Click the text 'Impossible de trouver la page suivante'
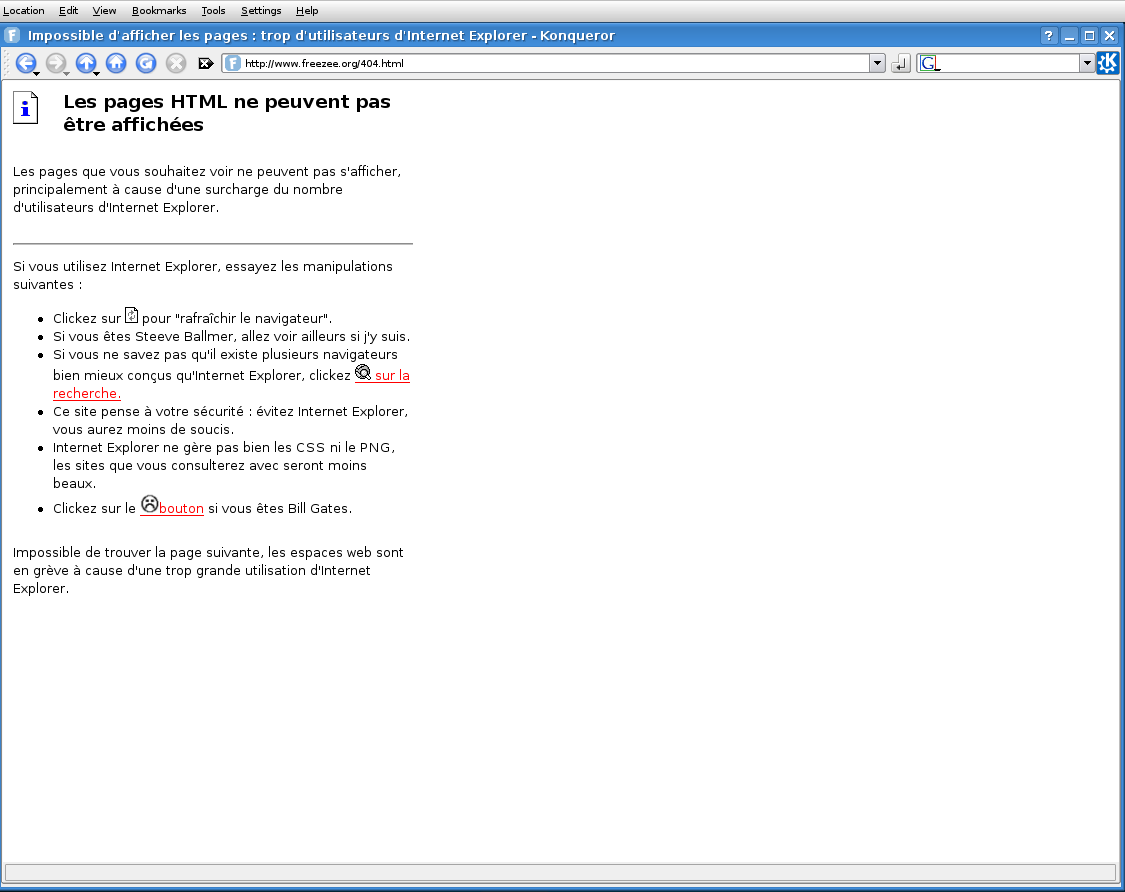Screen dimensions: 1125x892 coord(137,553)
